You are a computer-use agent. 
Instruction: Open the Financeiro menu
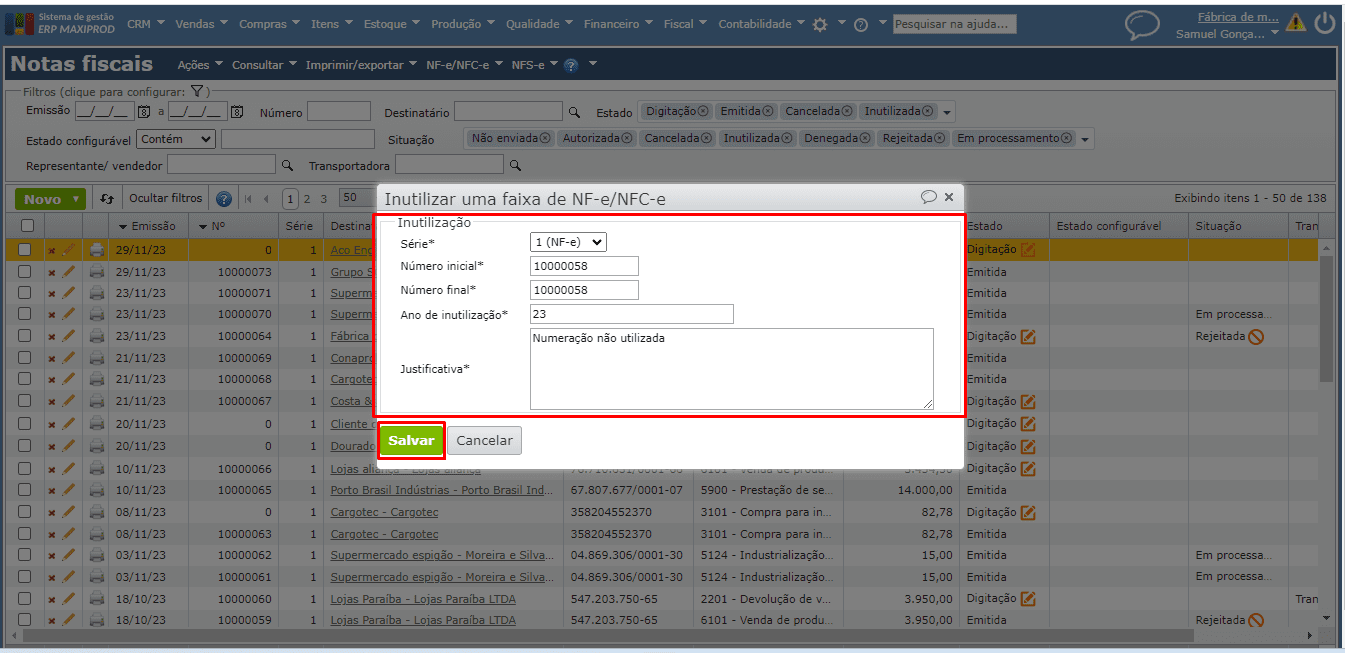pos(619,24)
